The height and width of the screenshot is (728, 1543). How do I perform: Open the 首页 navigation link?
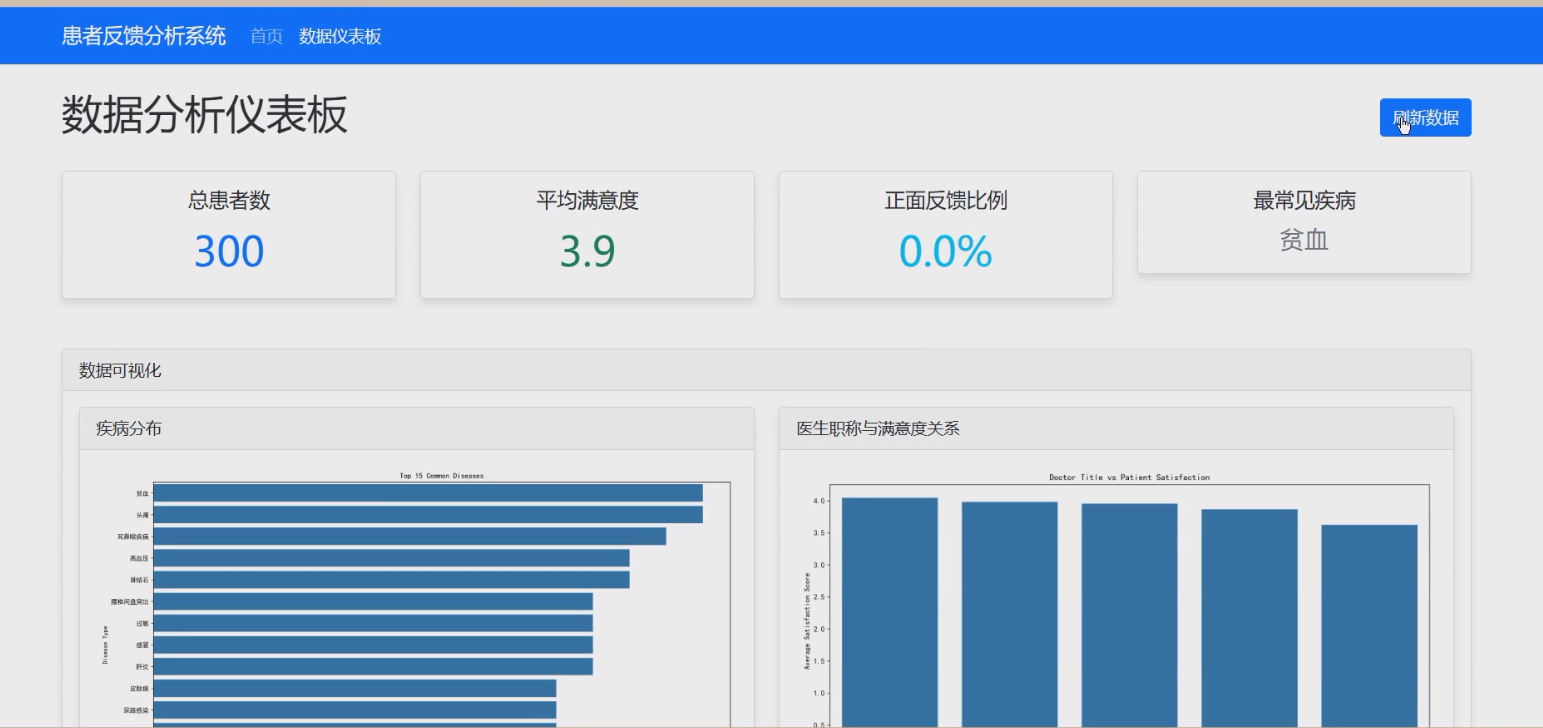tap(266, 37)
